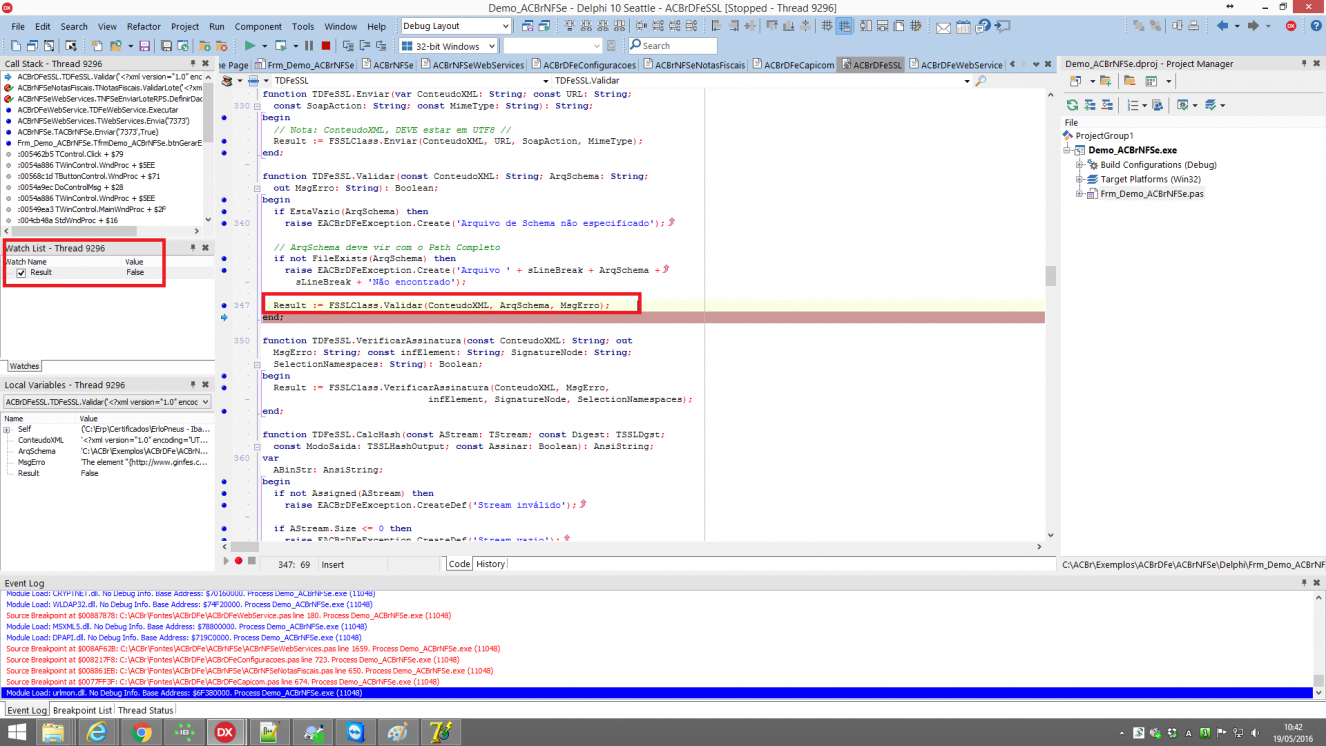Toggle the highlighted snap-to-grid toolbar button
The width and height of the screenshot is (1326, 746).
point(845,26)
